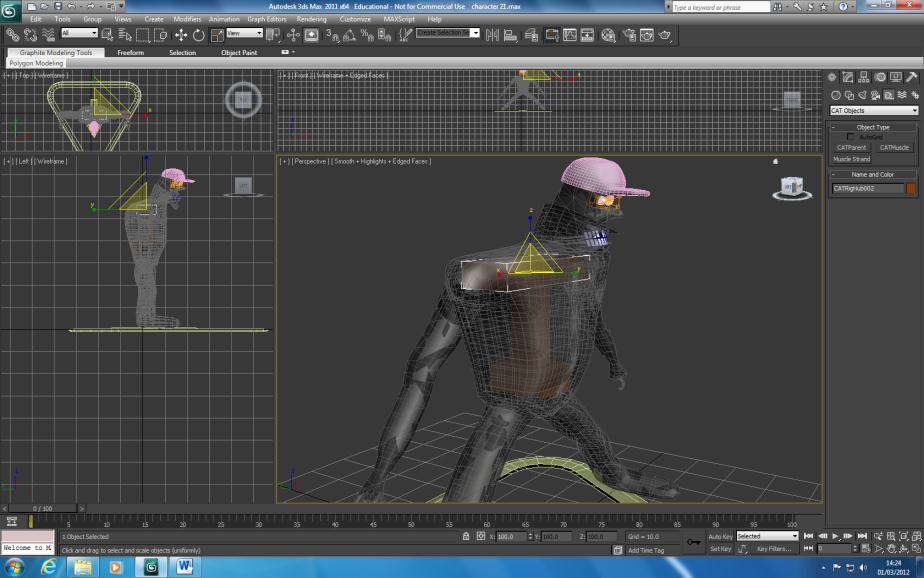Open the Utilities panel hammer icon
This screenshot has width=924, height=578.
(912, 77)
